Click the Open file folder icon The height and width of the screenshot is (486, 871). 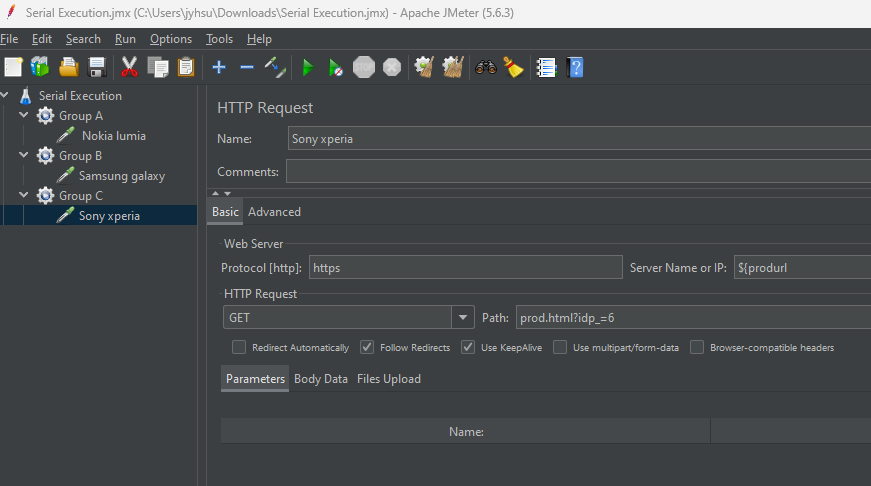pos(68,67)
